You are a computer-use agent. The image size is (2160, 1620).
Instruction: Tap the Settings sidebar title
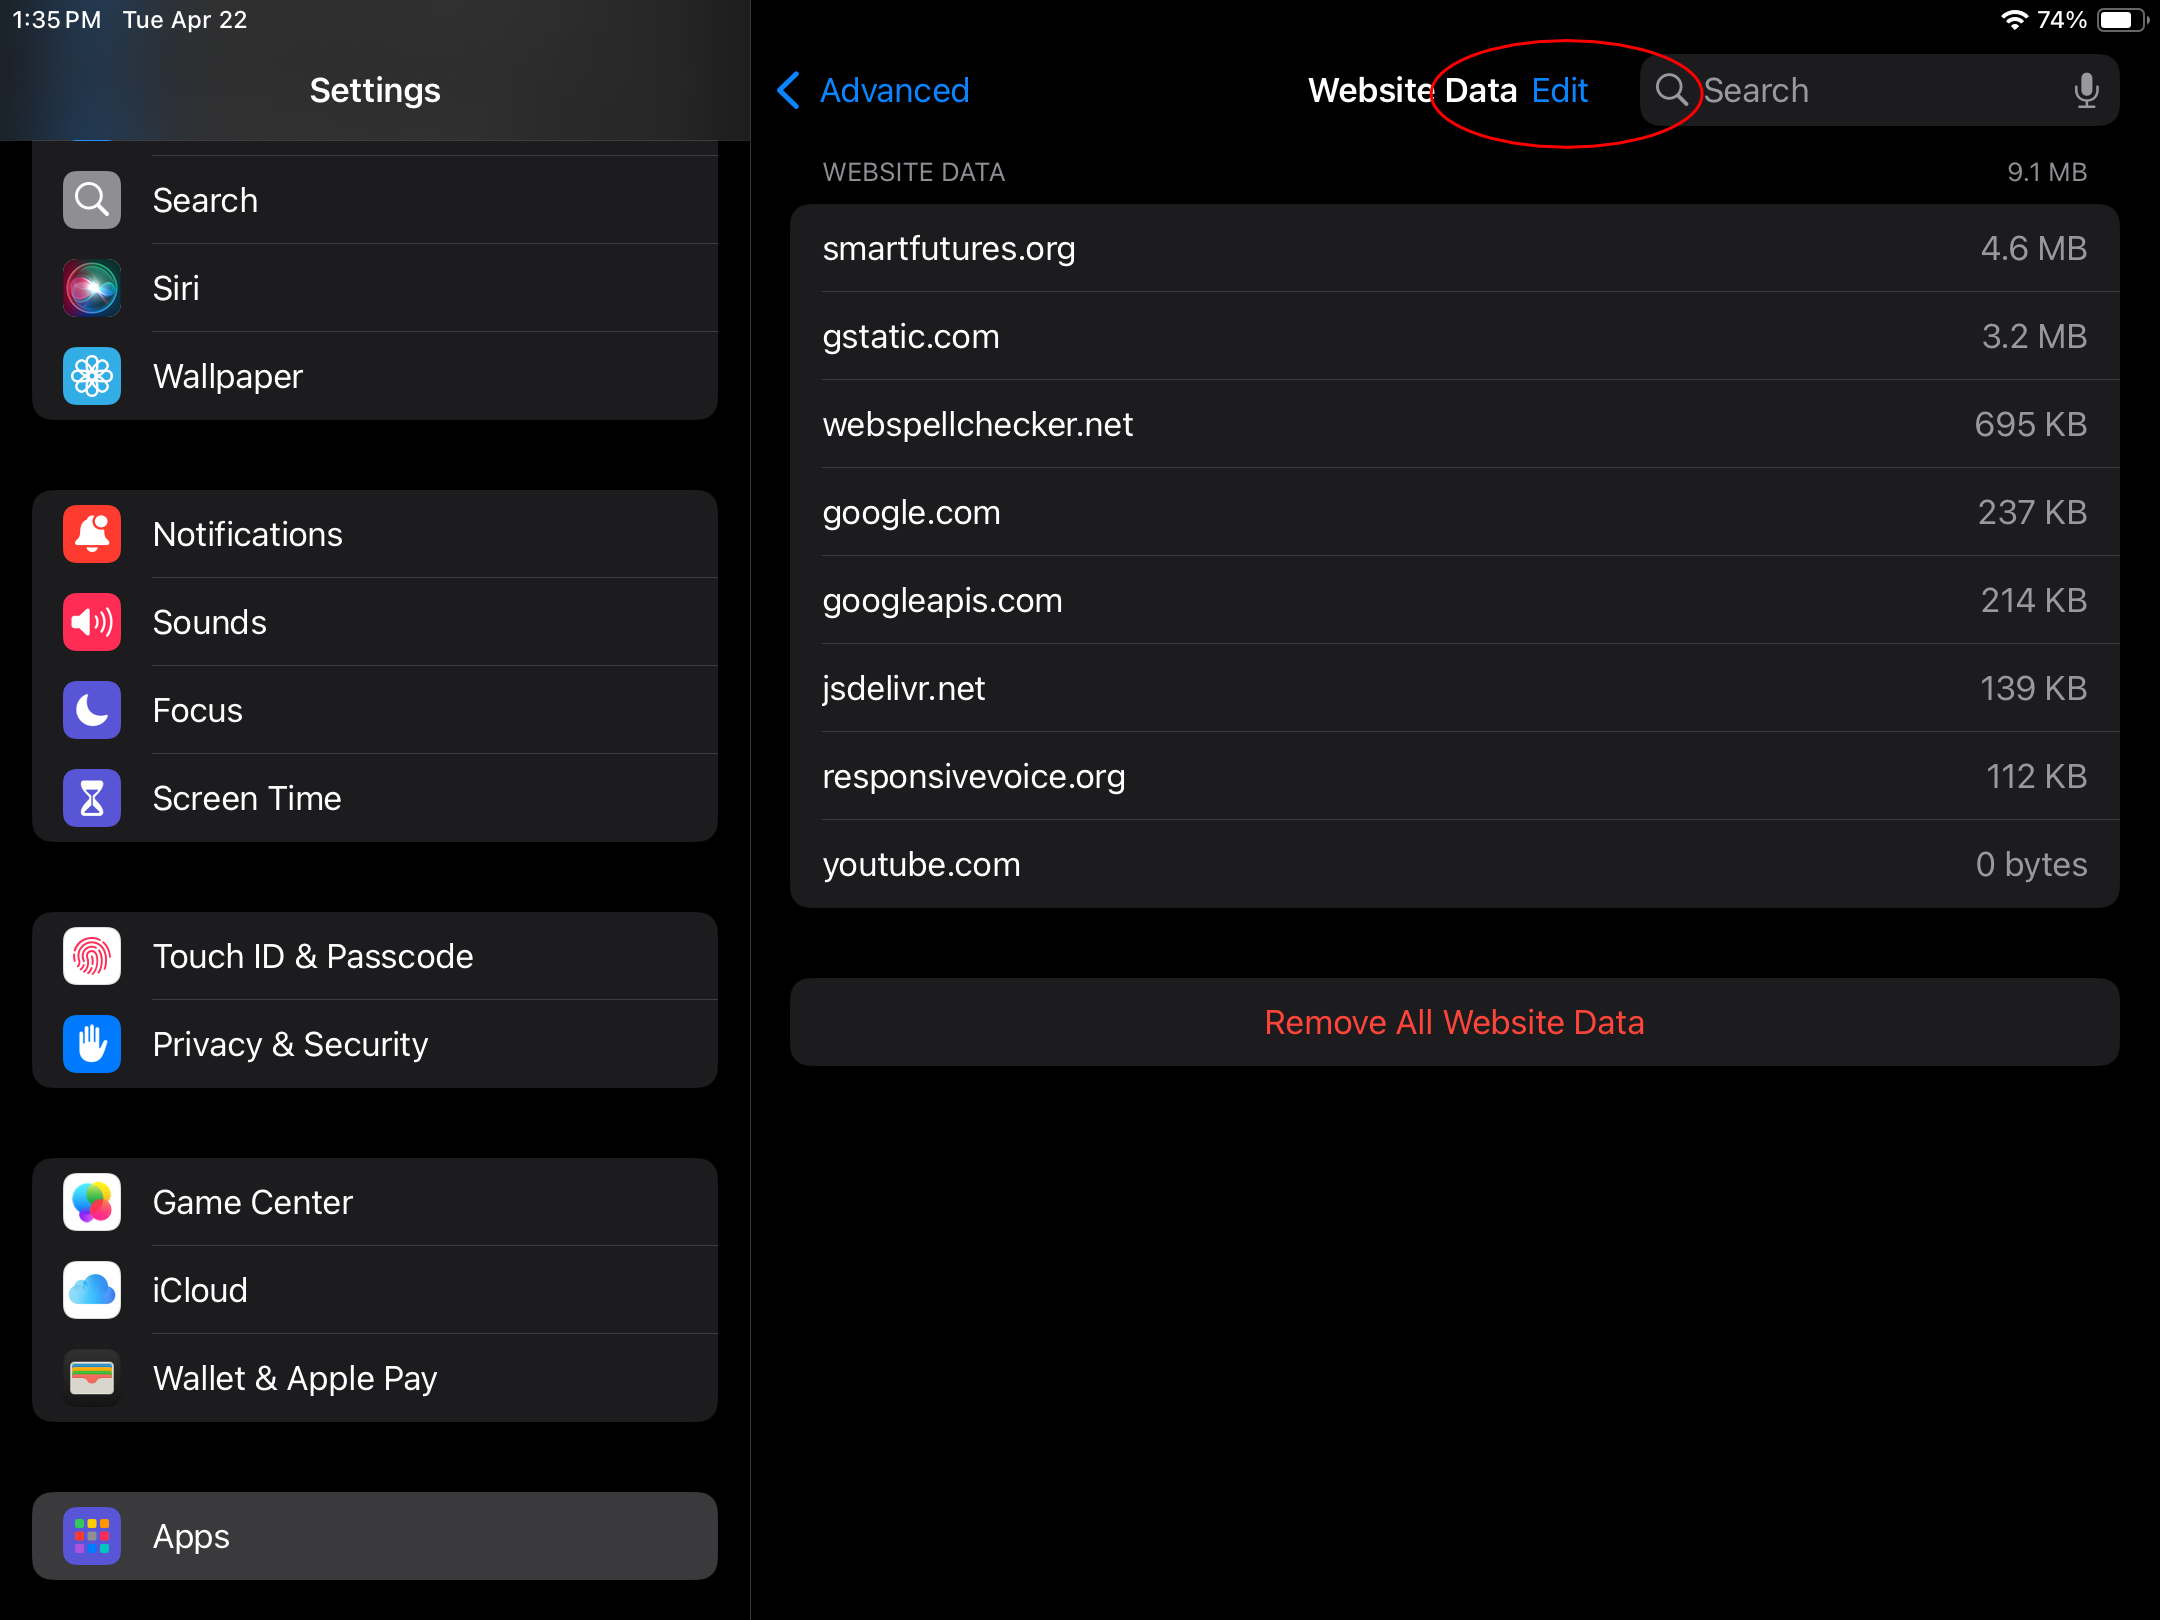[x=375, y=90]
